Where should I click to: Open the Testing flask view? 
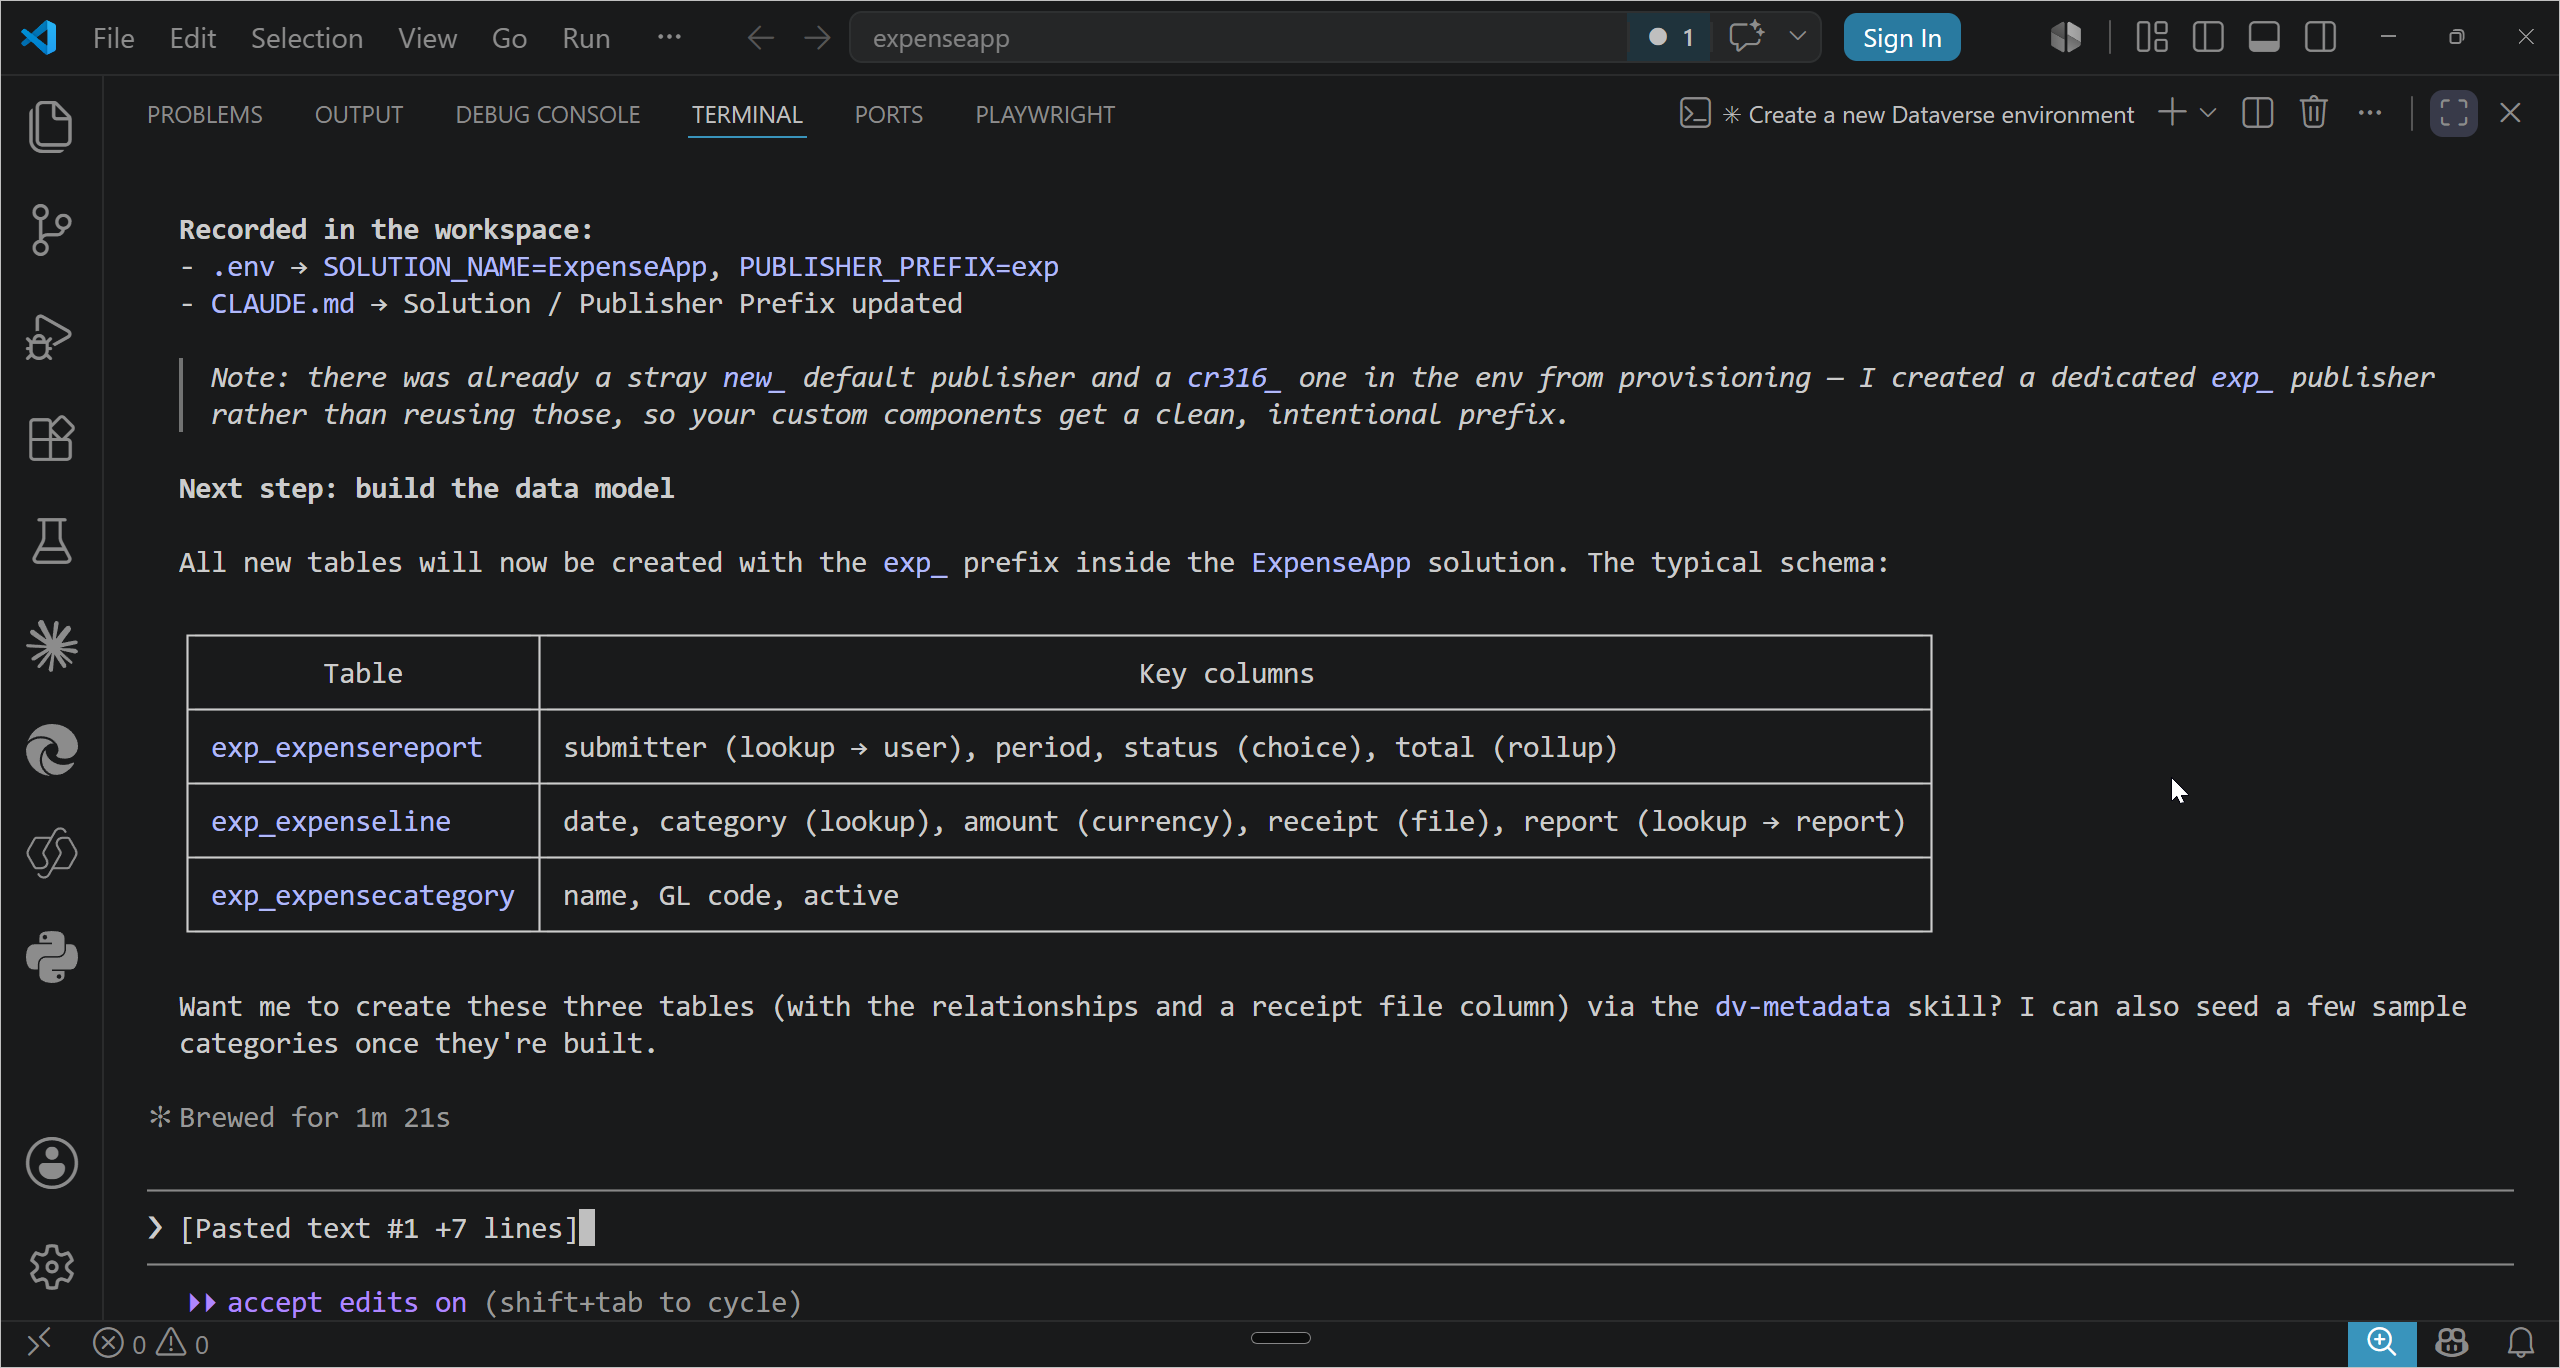click(51, 541)
